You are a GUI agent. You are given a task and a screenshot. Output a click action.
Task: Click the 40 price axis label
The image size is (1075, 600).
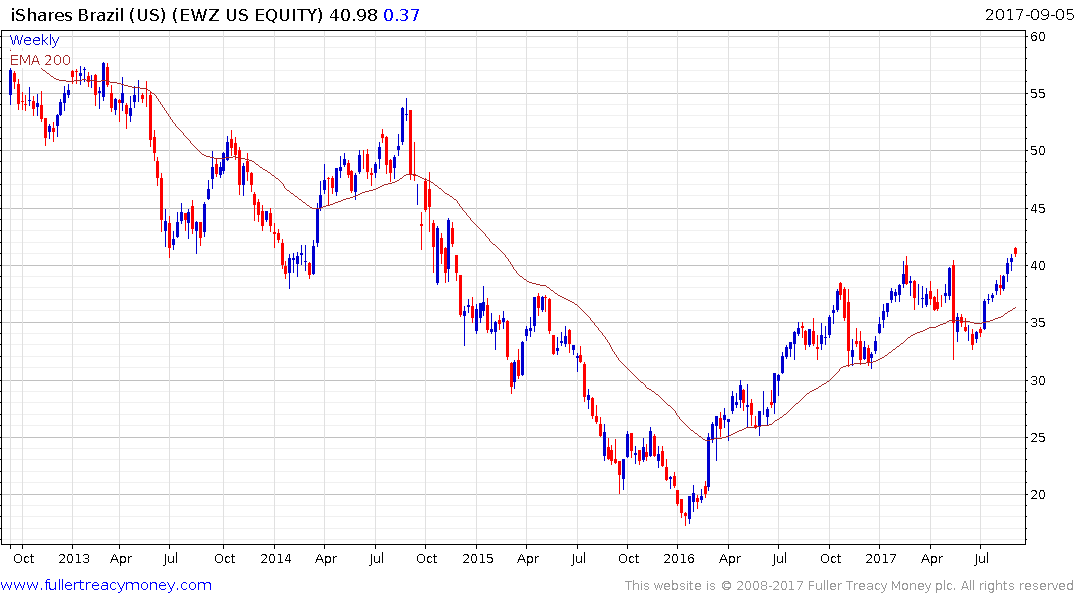click(1037, 265)
